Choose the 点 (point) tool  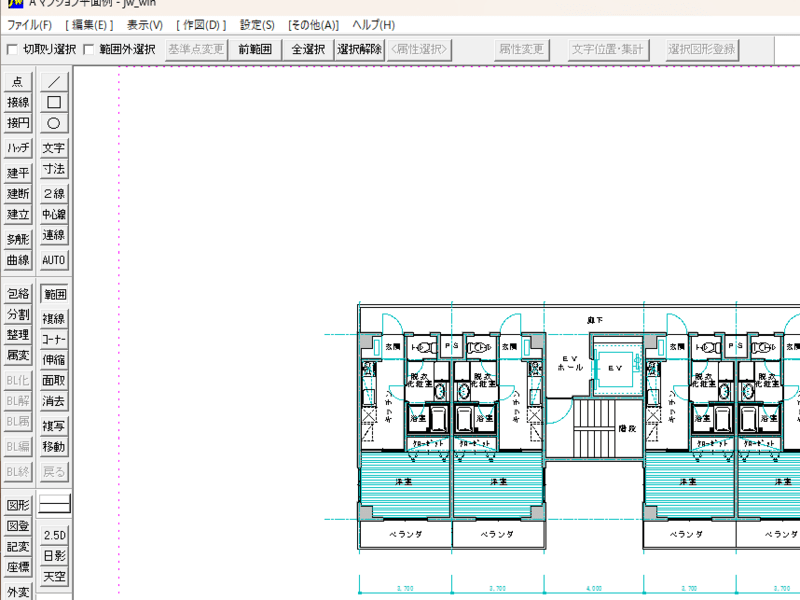pos(18,81)
